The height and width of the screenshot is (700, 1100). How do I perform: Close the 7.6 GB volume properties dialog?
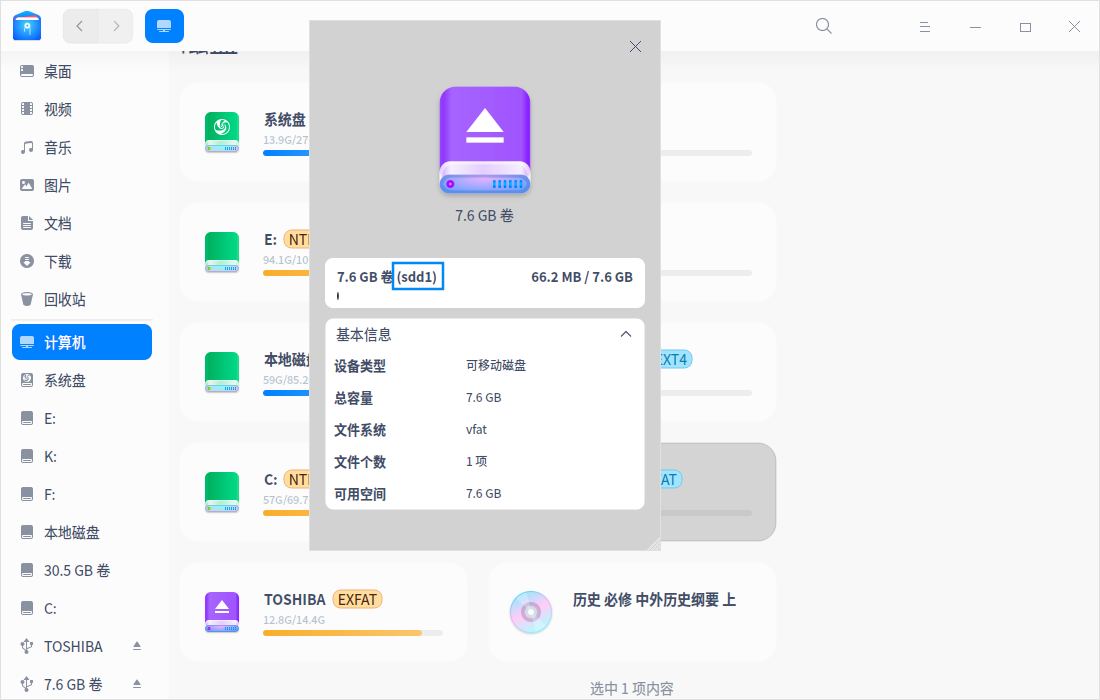click(x=635, y=46)
